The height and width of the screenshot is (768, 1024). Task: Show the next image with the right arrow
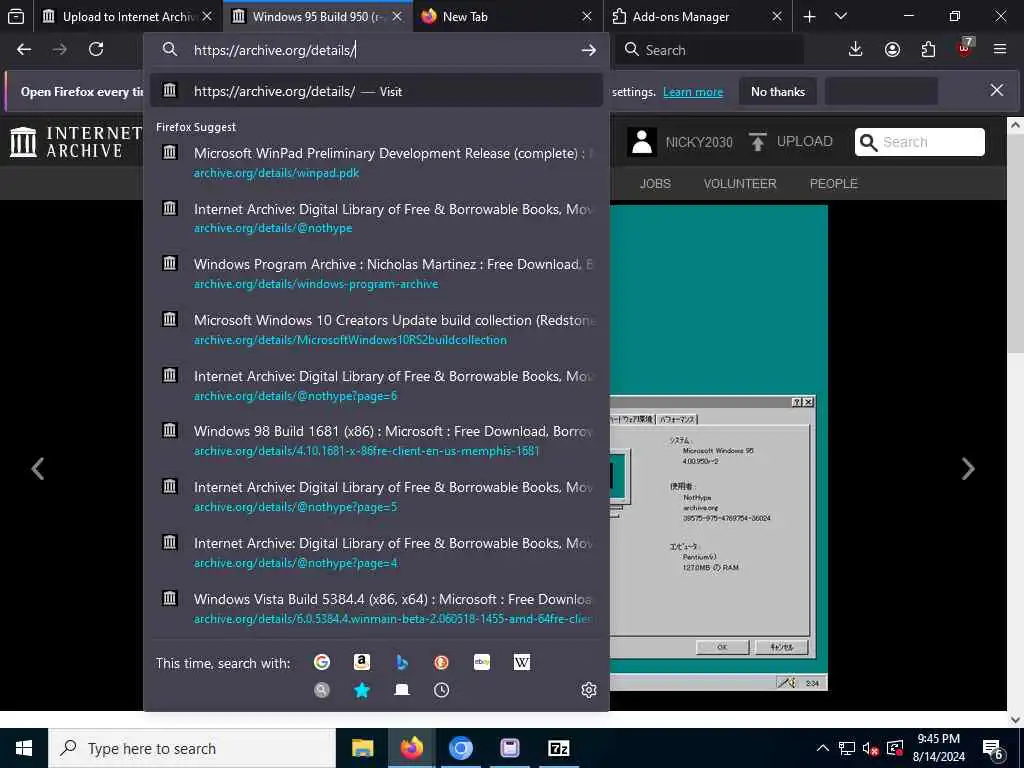[x=968, y=468]
